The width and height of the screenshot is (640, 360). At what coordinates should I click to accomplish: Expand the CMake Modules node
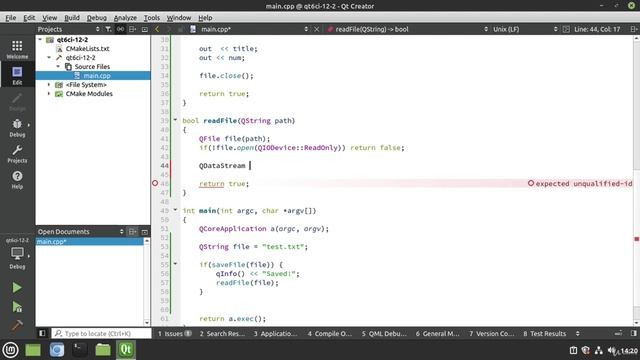point(49,93)
